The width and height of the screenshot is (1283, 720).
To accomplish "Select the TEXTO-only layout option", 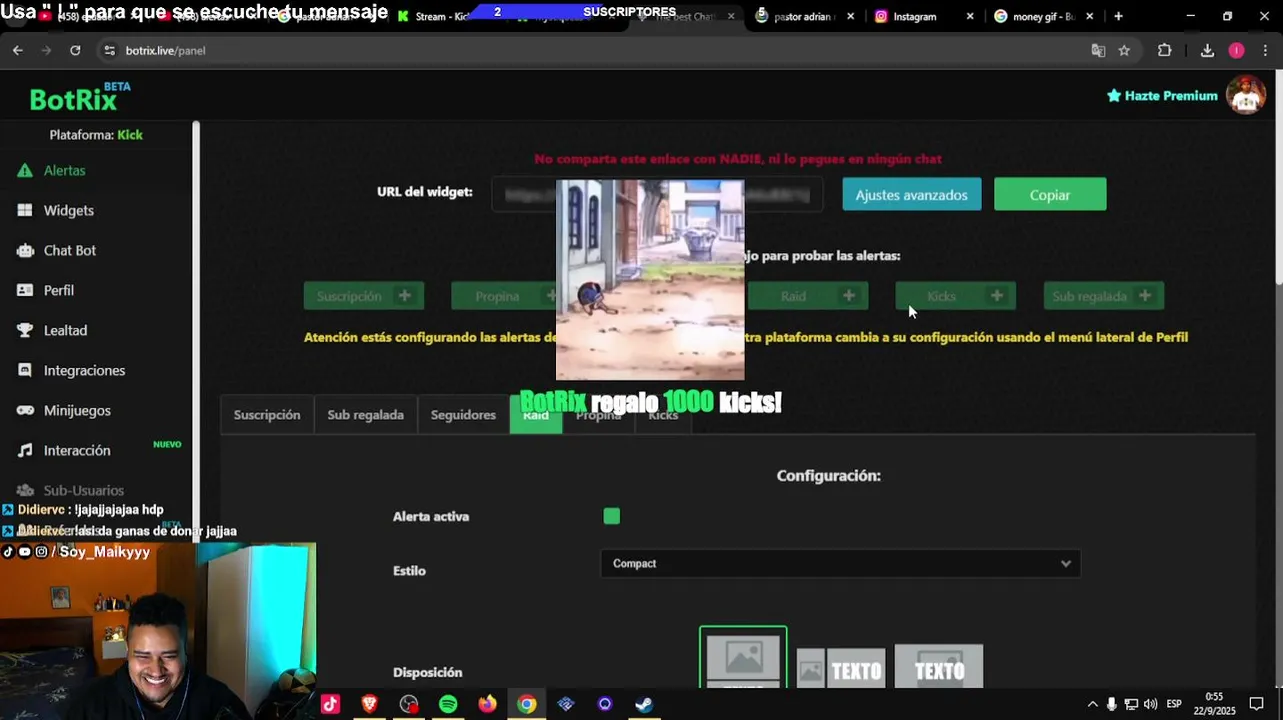I will tap(939, 668).
